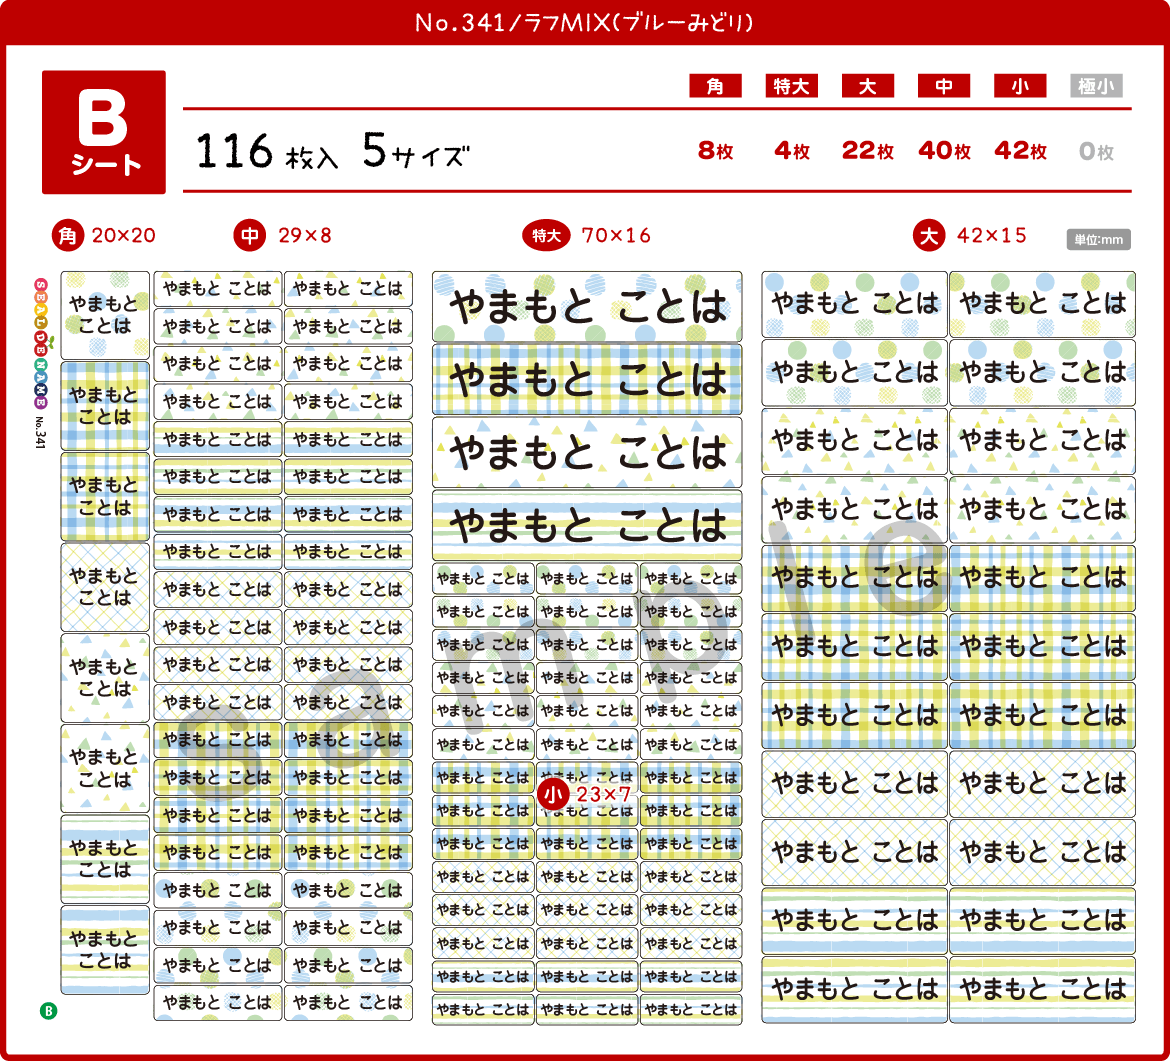Select the square 角 sticker with dot pattern
Image resolution: width=1170 pixels, height=1061 pixels.
click(105, 316)
